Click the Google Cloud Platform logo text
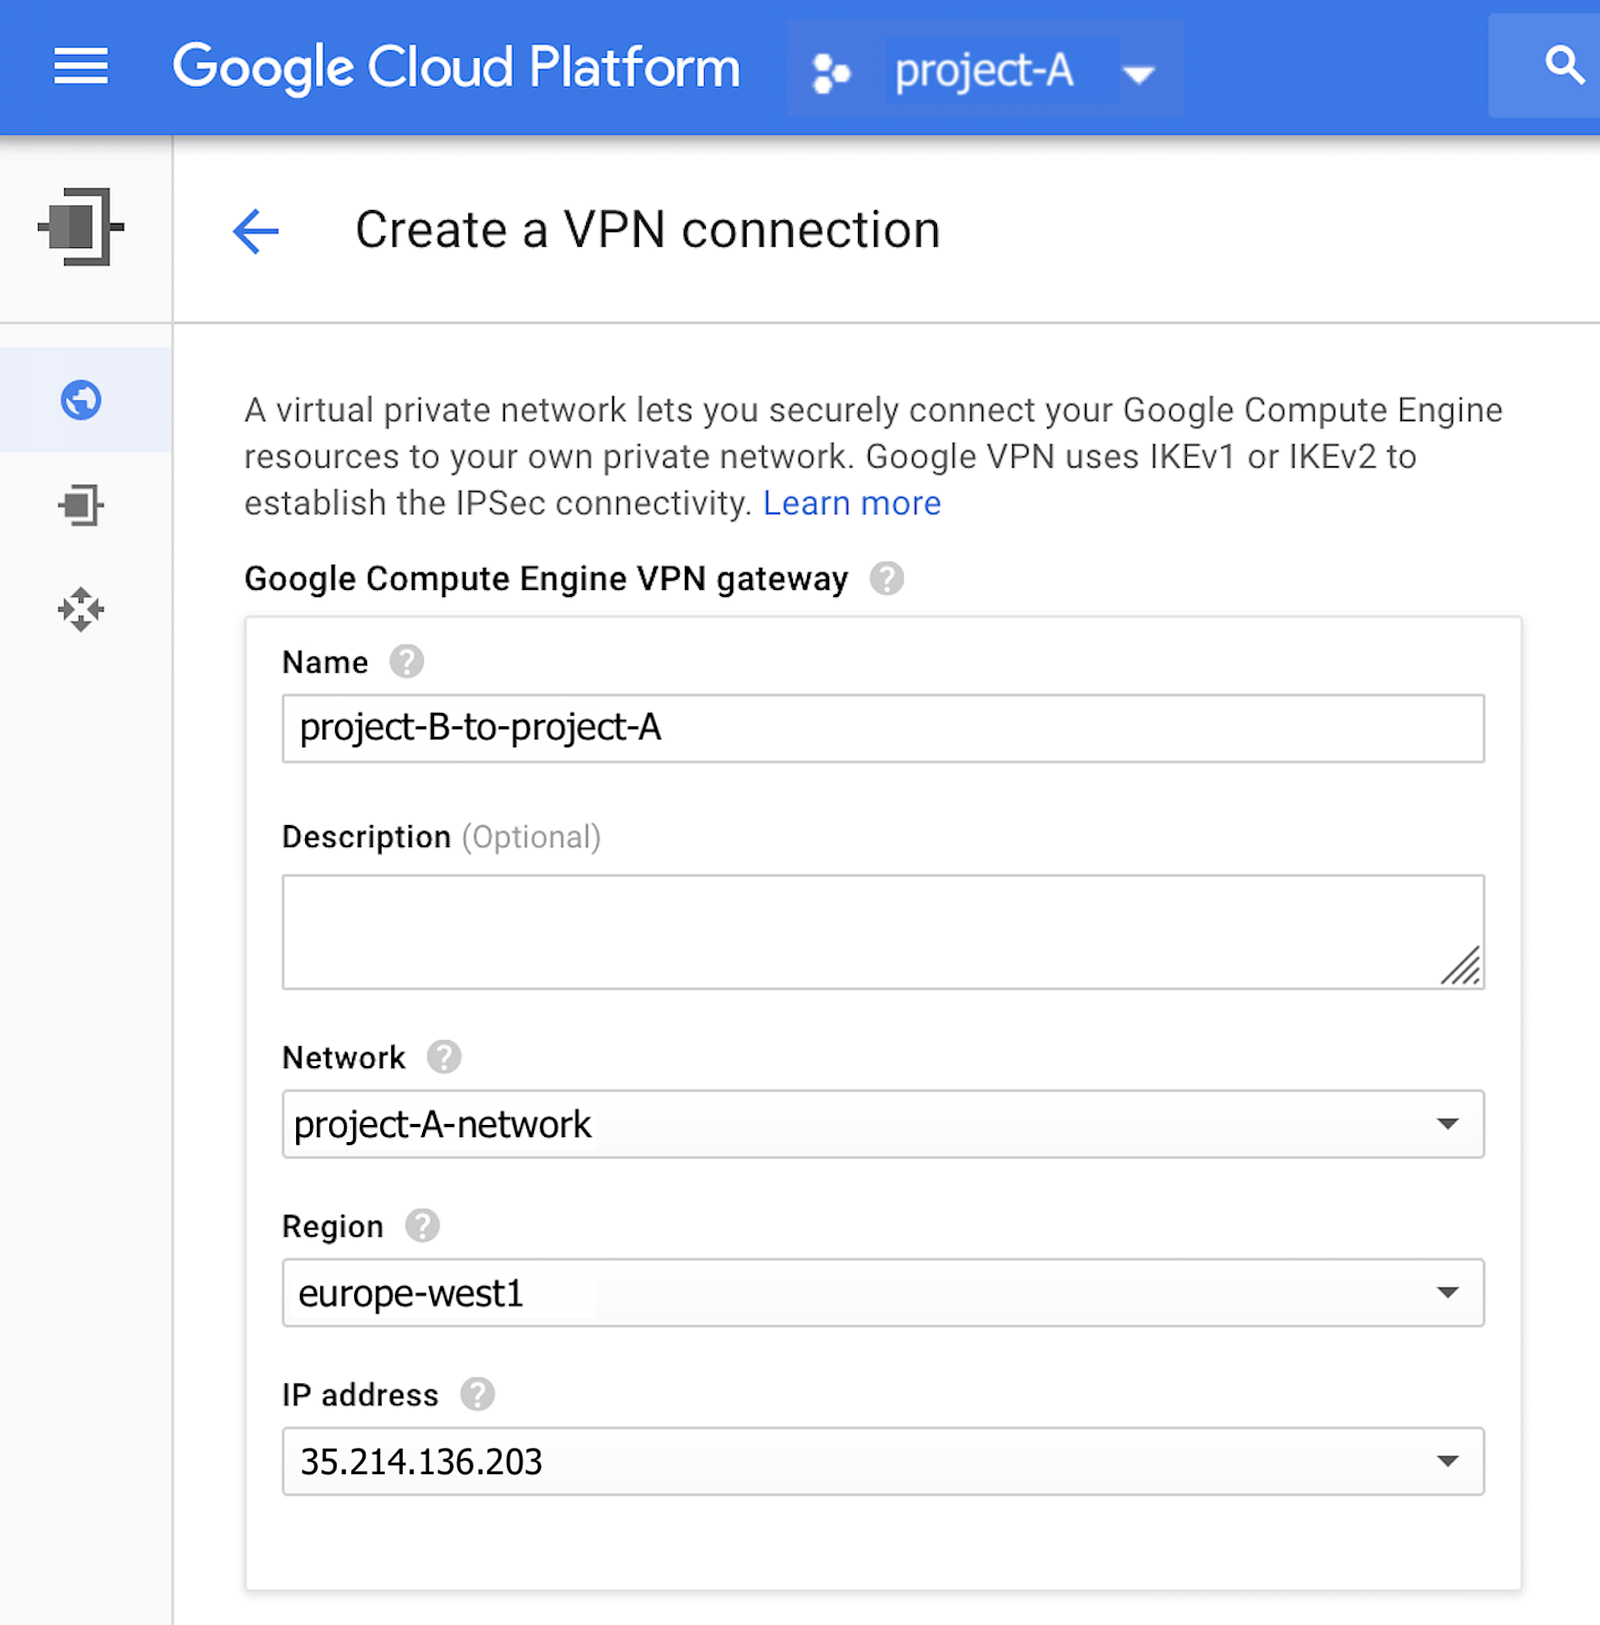Image resolution: width=1600 pixels, height=1625 pixels. pos(456,68)
